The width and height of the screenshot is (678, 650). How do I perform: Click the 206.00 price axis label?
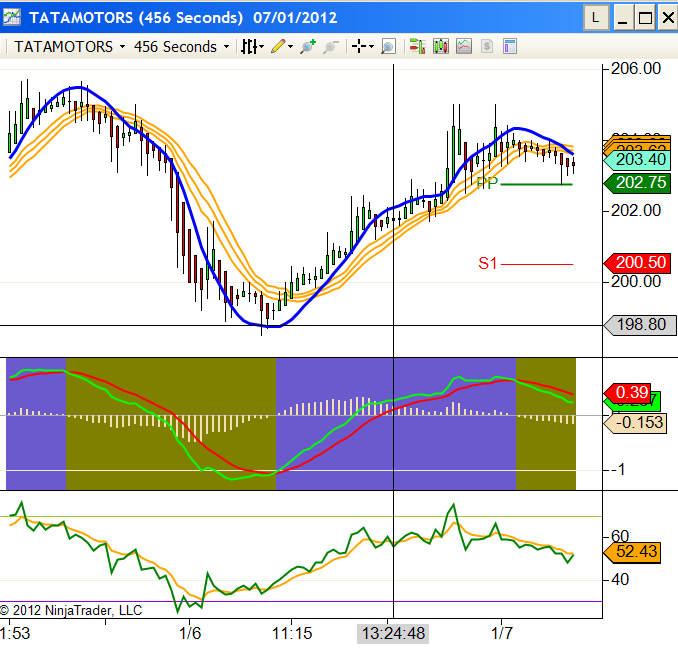(636, 68)
